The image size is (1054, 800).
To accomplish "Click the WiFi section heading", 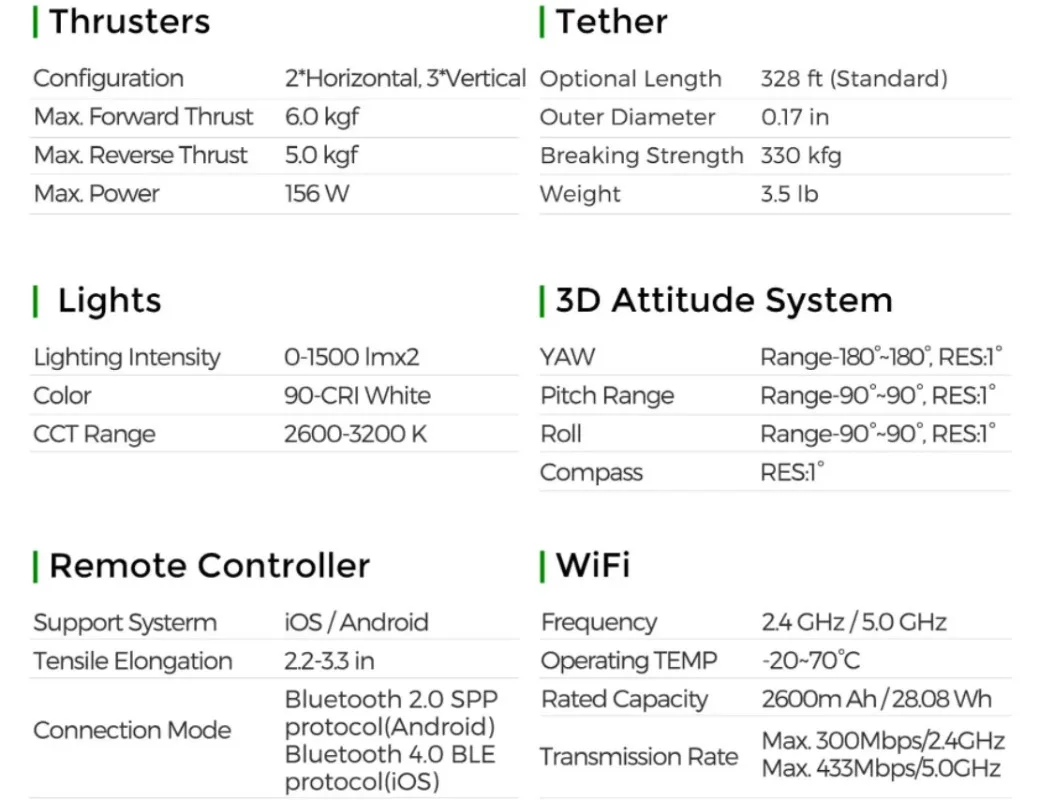I will 592,566.
